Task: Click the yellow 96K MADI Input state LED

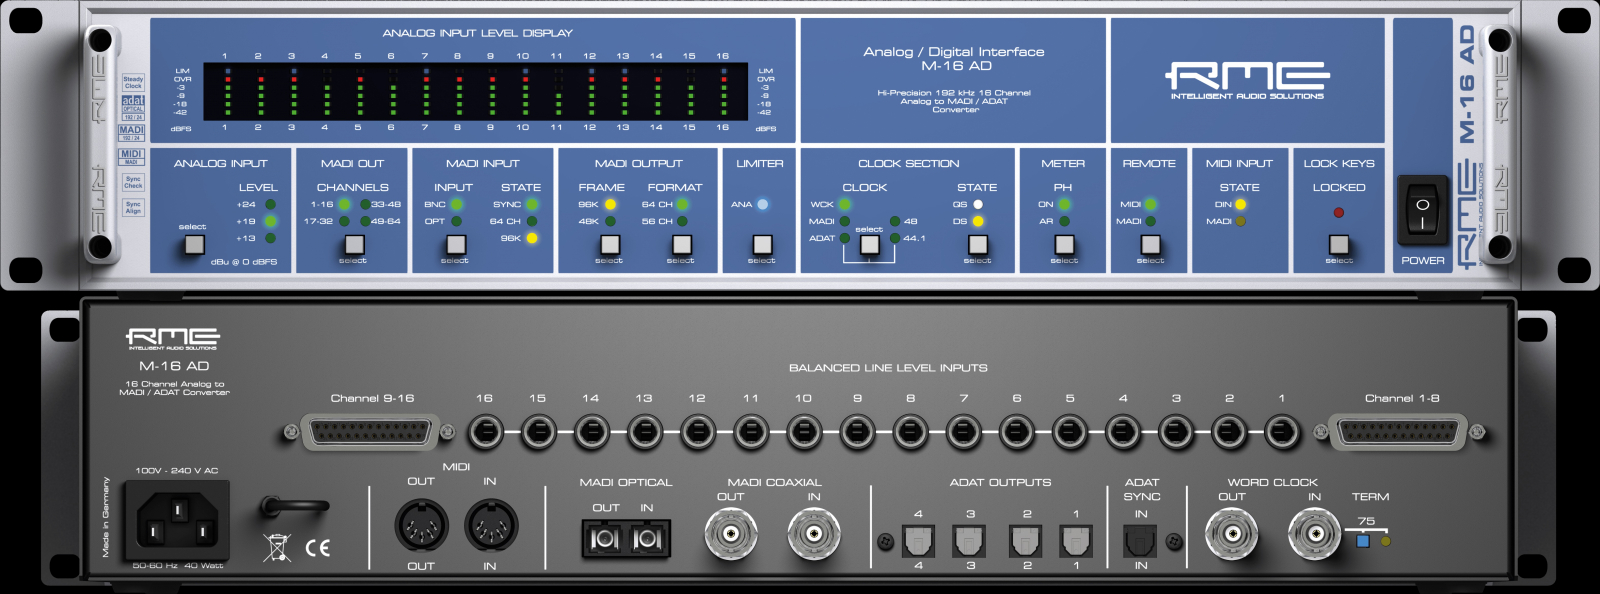Action: [x=532, y=238]
